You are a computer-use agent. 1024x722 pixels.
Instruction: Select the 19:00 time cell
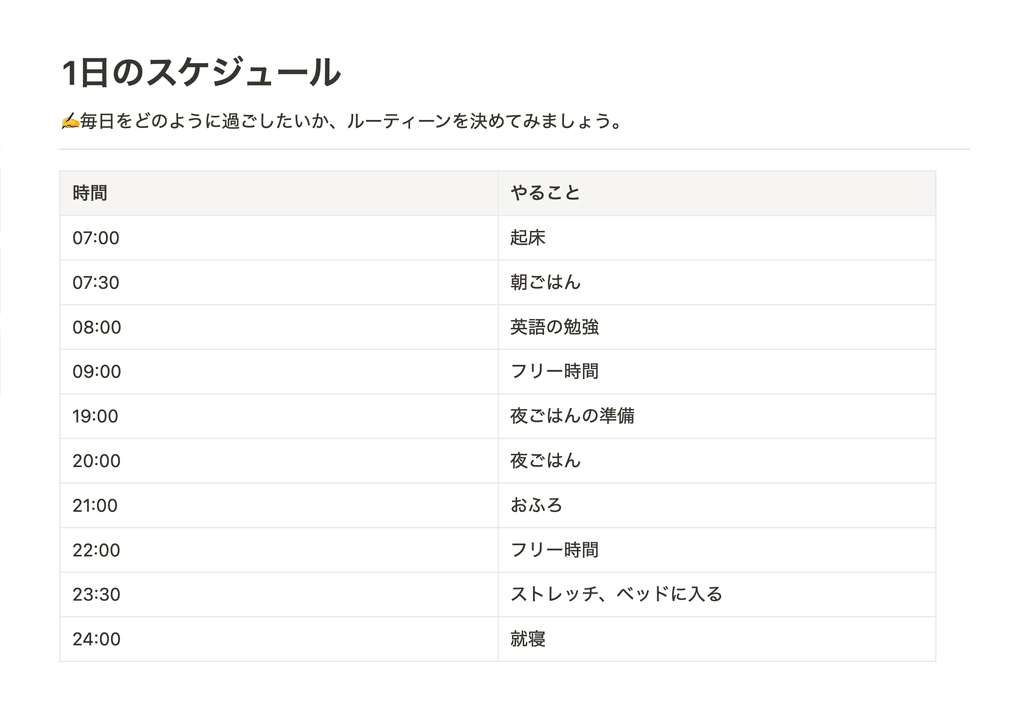click(x=279, y=416)
